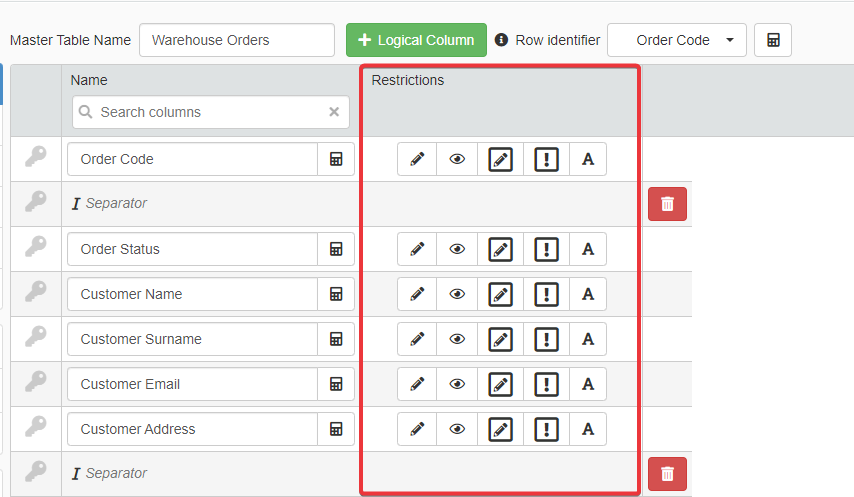The height and width of the screenshot is (497, 854).
Task: Clear the Search columns field
Action: 334,112
